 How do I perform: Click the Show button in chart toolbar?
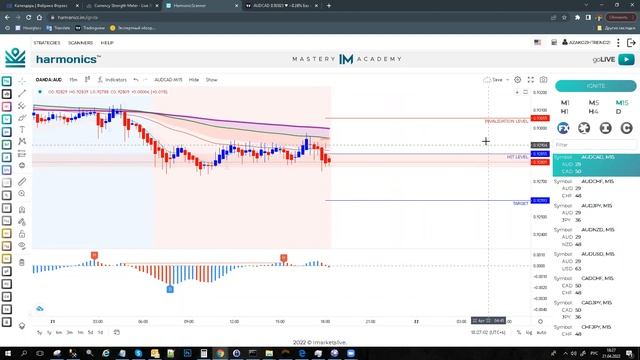point(211,80)
